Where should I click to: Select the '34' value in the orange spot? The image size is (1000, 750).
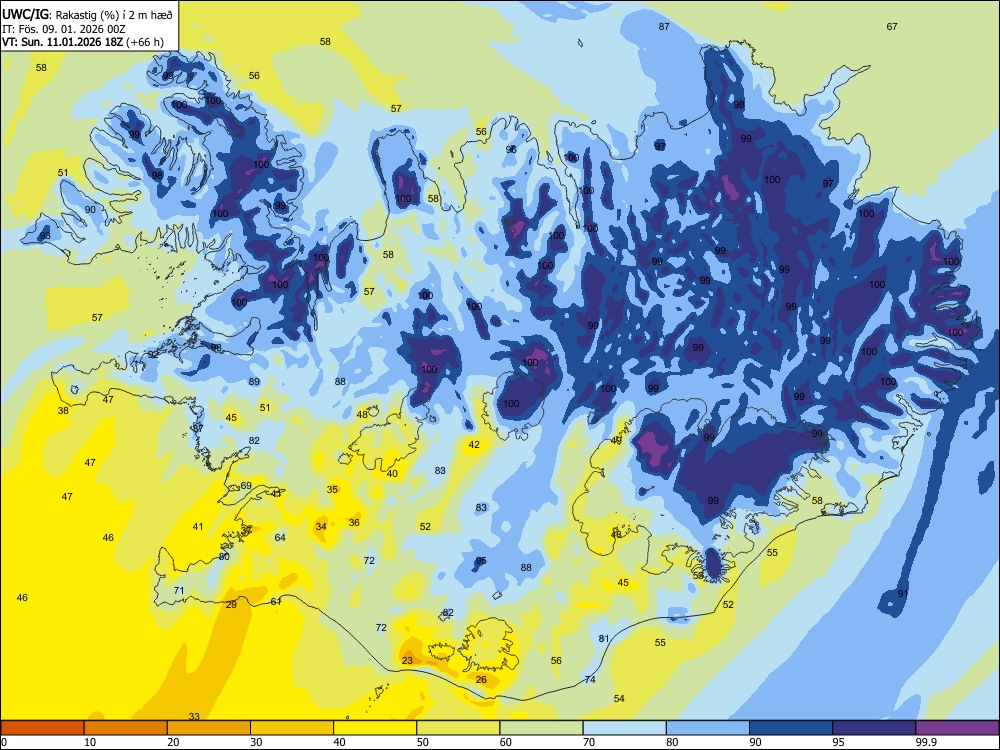coord(321,527)
